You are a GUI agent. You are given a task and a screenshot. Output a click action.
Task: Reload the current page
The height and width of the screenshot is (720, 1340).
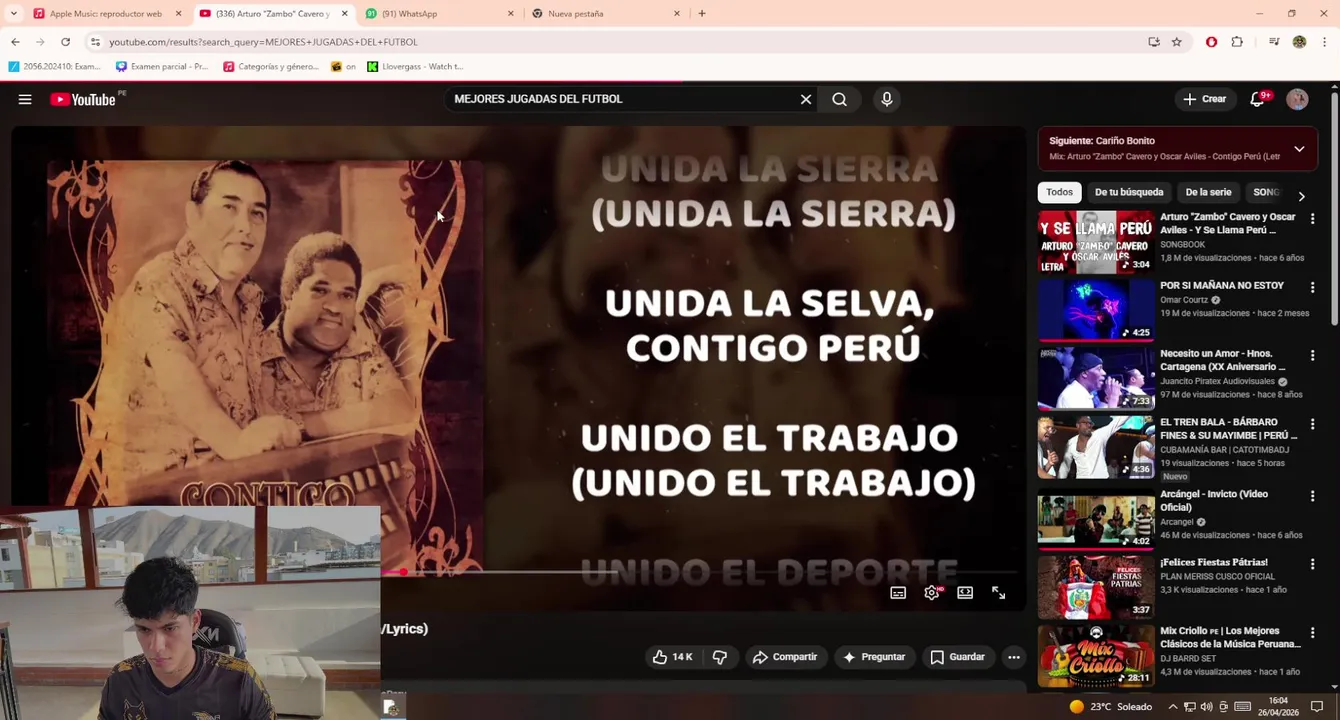[x=66, y=42]
